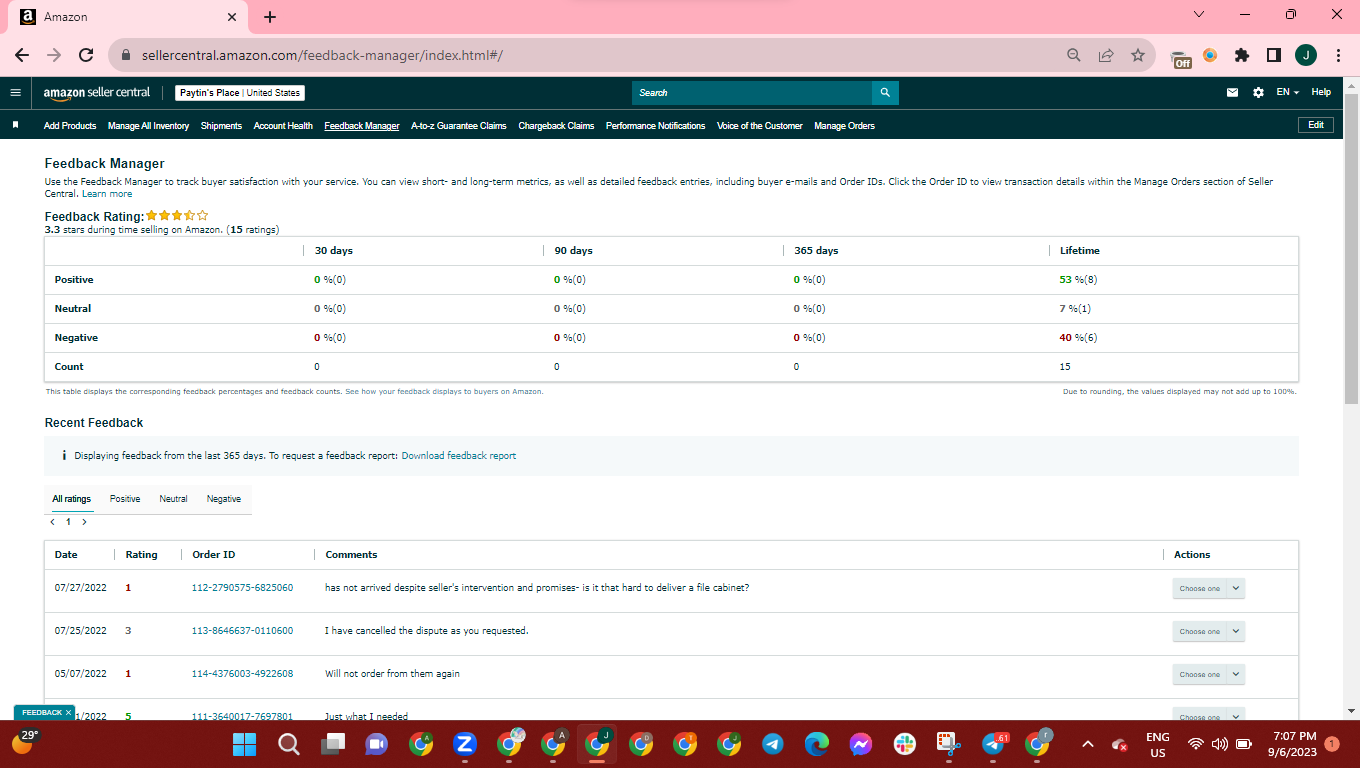Viewport: 1360px width, 768px height.
Task: Open the Windows Start menu
Action: [x=245, y=744]
